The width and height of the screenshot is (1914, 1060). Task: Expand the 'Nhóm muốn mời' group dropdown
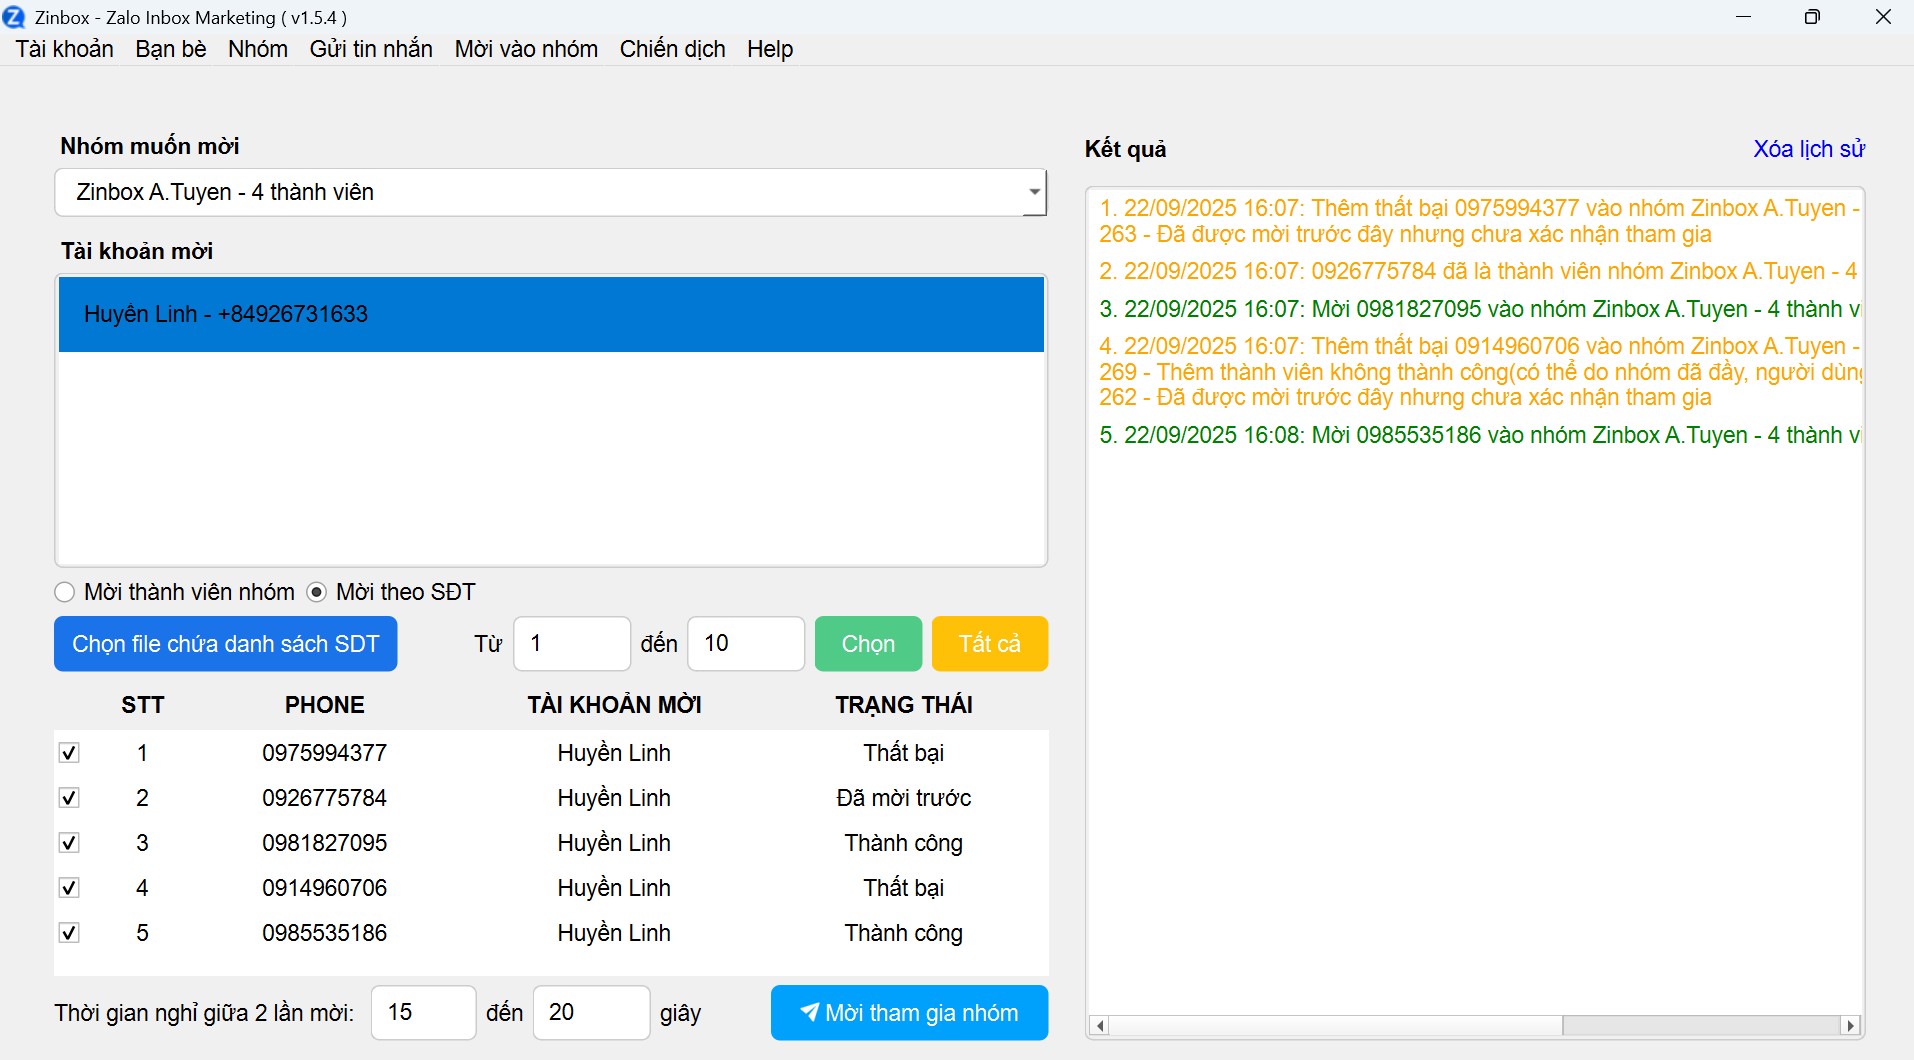(1034, 192)
